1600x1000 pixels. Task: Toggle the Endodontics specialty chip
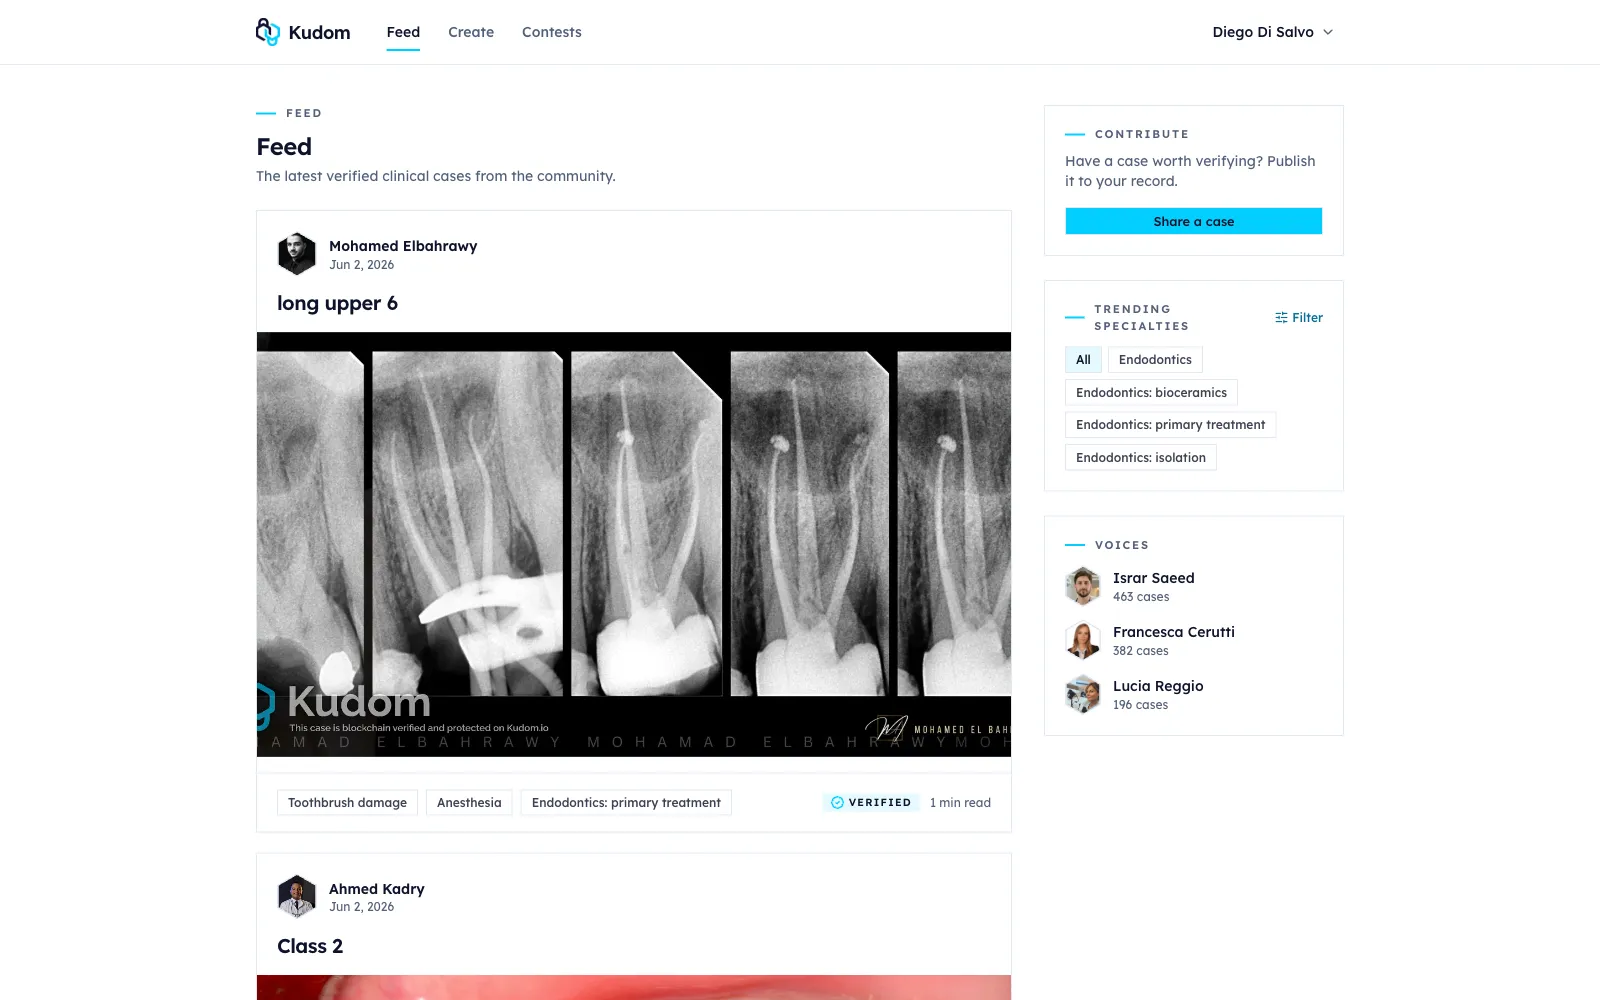coord(1155,360)
